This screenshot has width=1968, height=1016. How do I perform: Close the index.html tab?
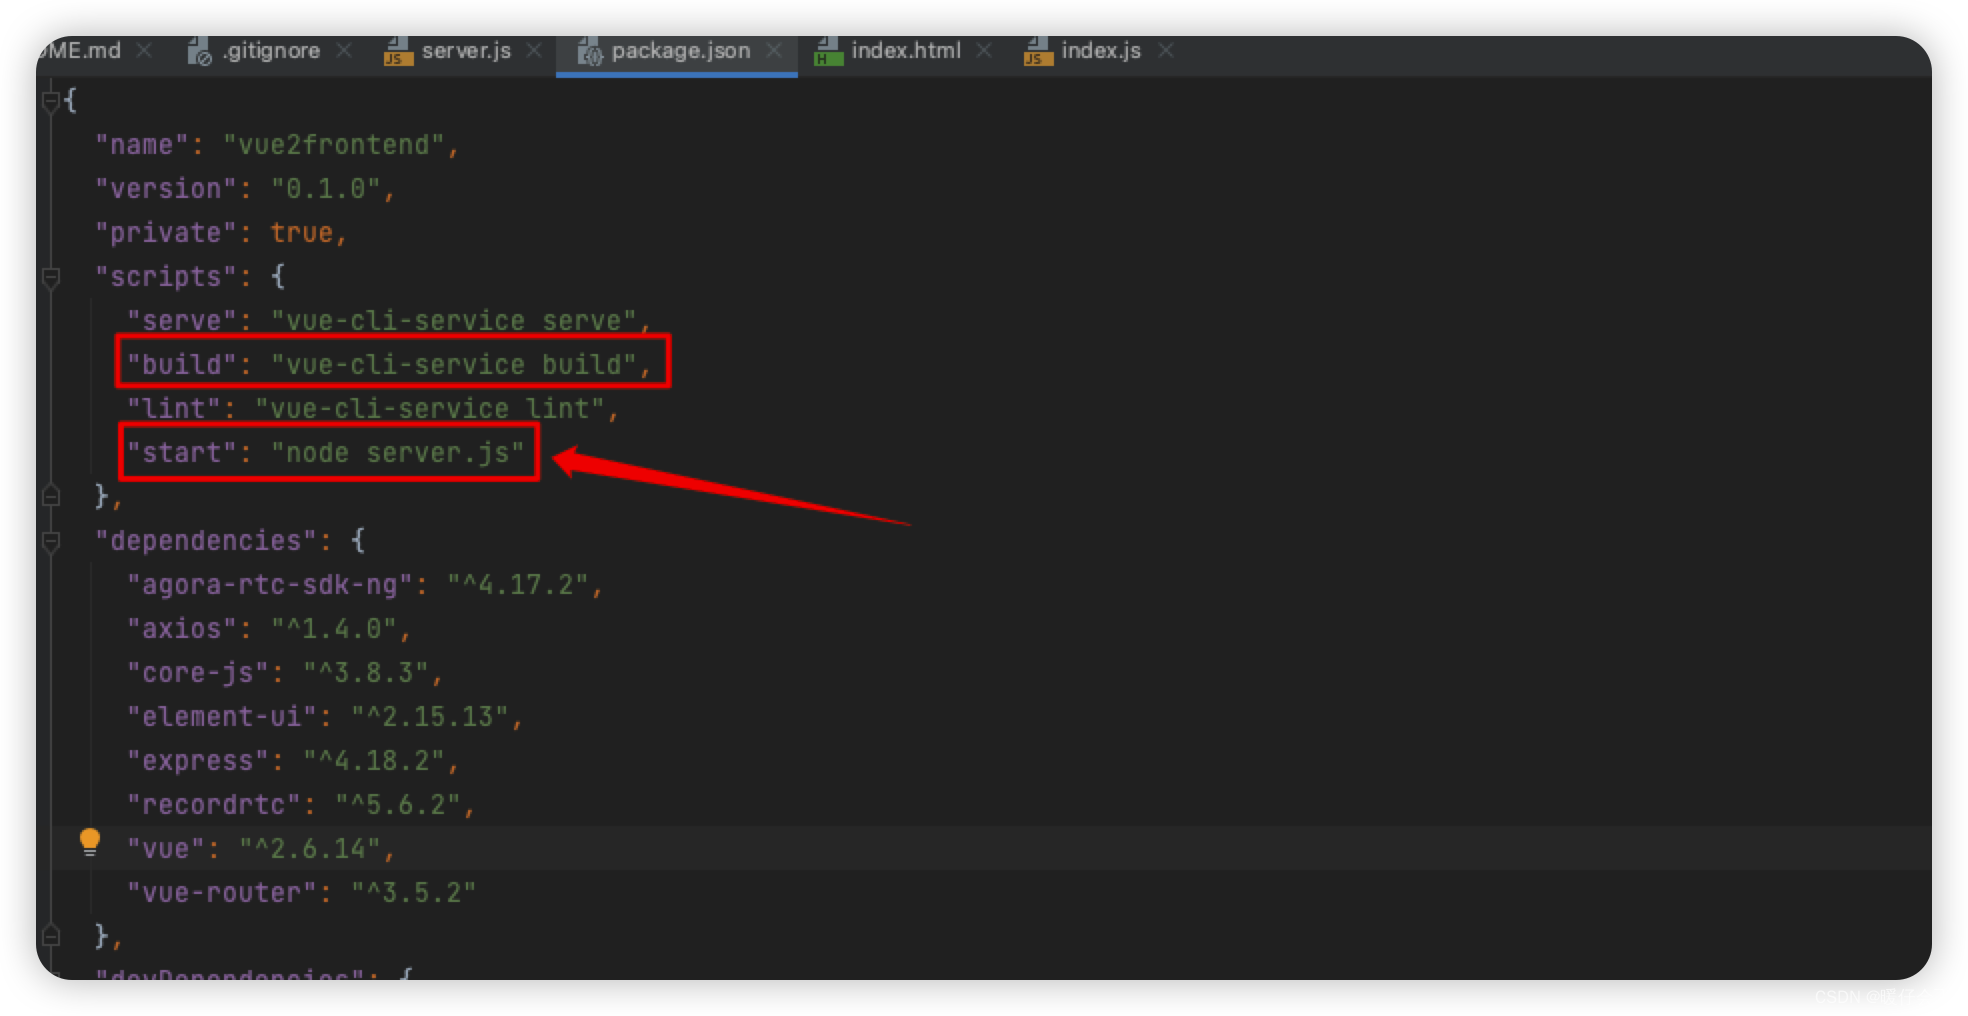coord(984,50)
